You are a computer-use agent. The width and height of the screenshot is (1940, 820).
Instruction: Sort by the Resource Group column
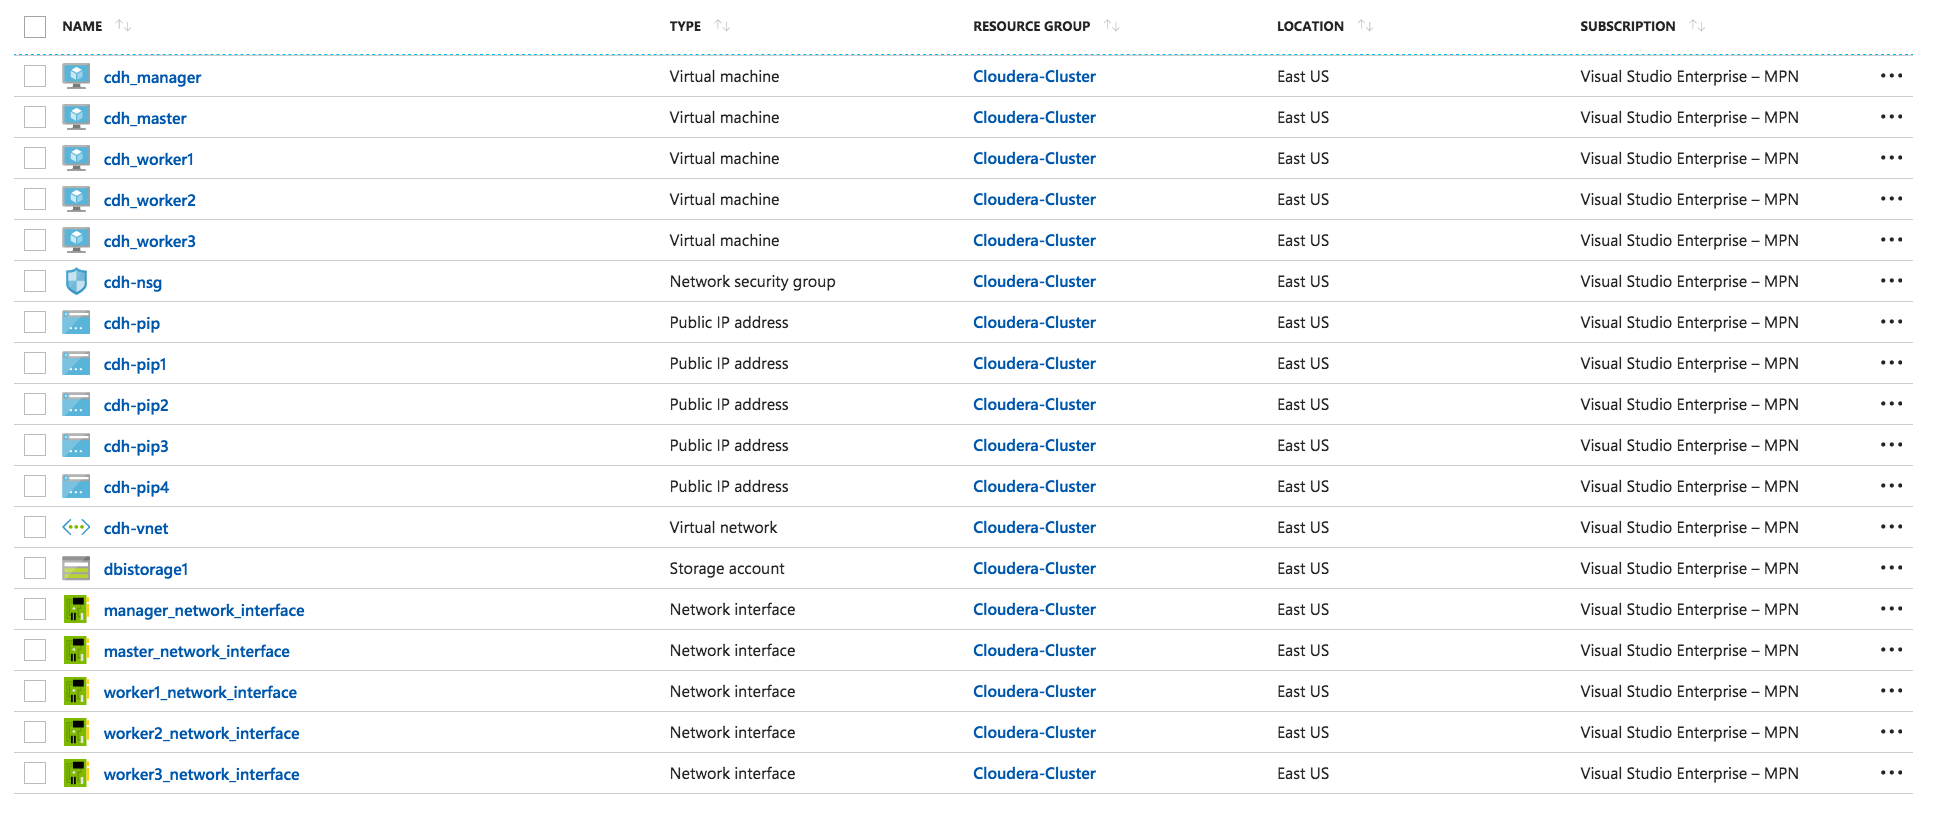(x=1111, y=26)
